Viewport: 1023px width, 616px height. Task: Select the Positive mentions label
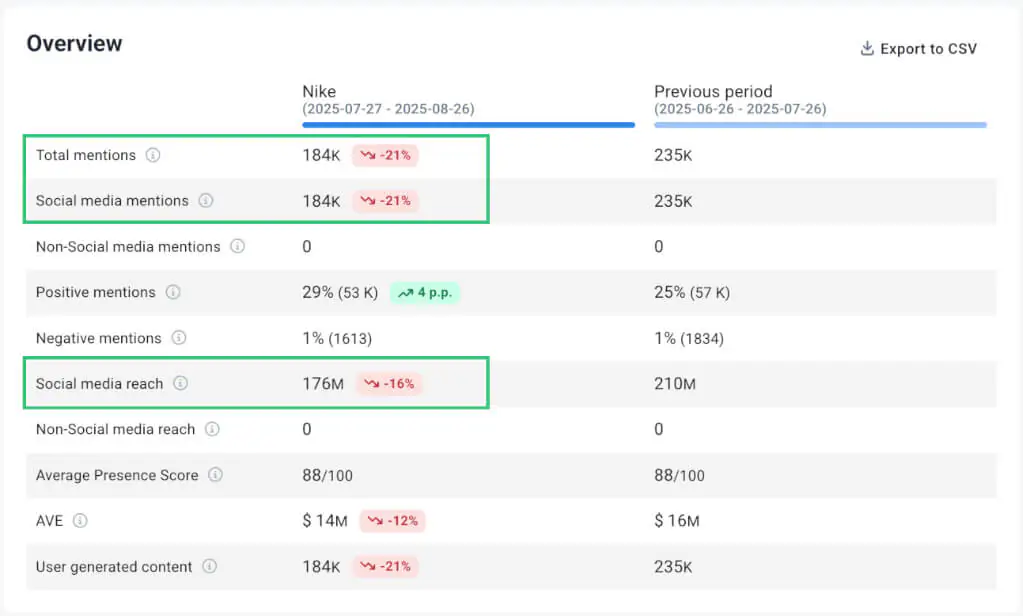coord(96,292)
